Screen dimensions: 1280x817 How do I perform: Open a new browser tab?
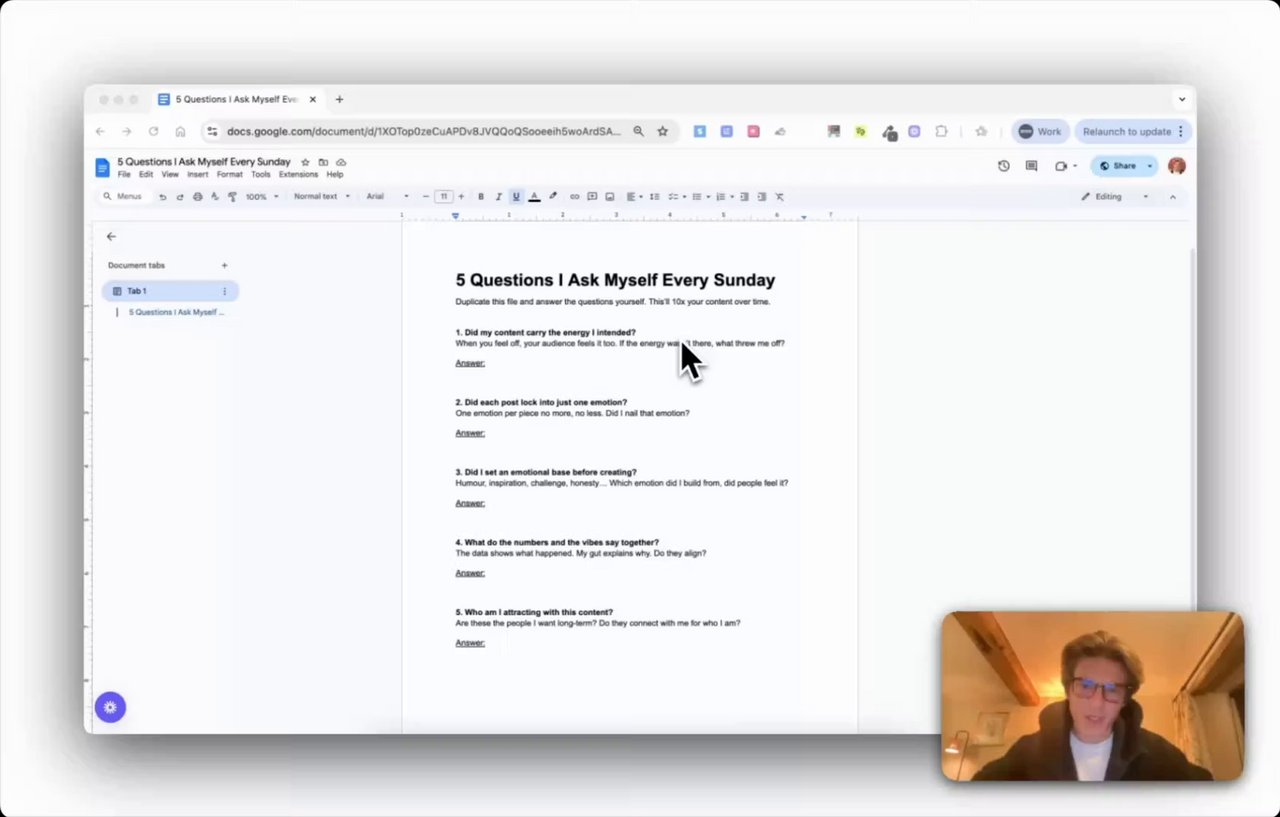(x=339, y=99)
